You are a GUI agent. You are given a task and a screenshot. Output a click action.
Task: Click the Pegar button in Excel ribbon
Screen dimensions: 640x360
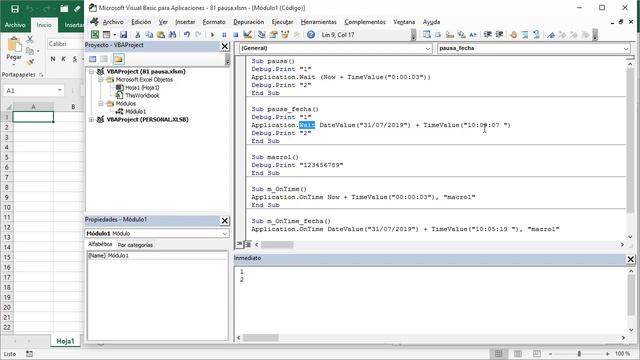coord(14,50)
